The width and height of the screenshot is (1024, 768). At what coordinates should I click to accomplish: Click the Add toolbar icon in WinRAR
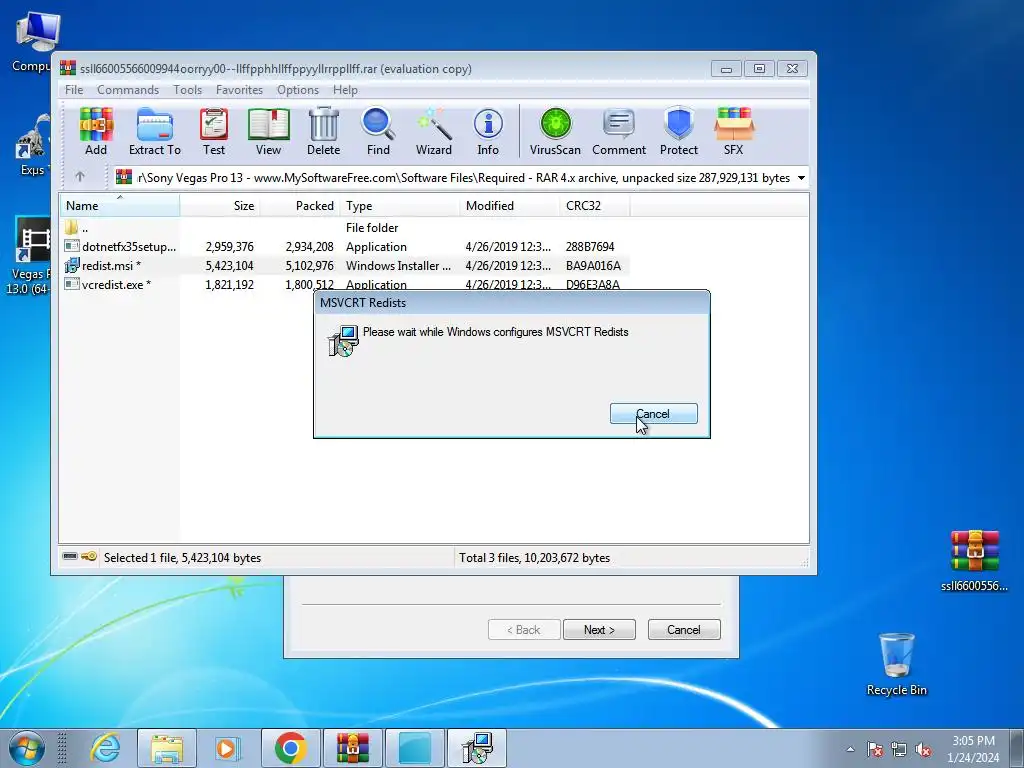coord(96,131)
